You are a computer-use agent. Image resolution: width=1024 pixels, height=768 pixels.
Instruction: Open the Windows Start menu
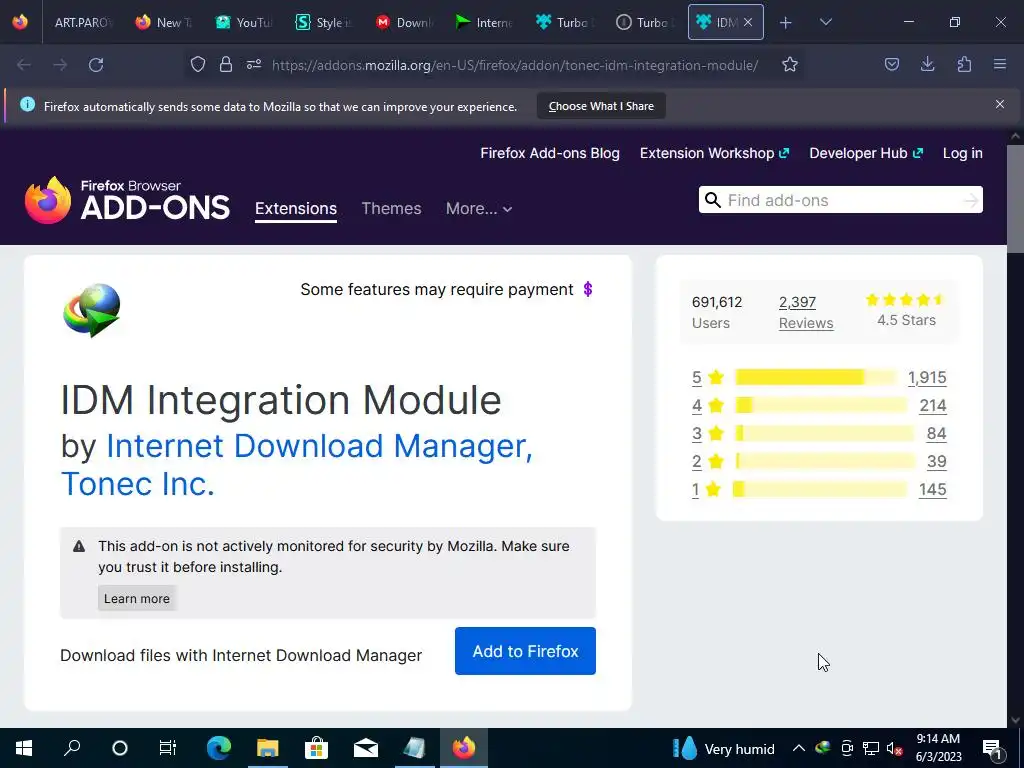coord(24,748)
